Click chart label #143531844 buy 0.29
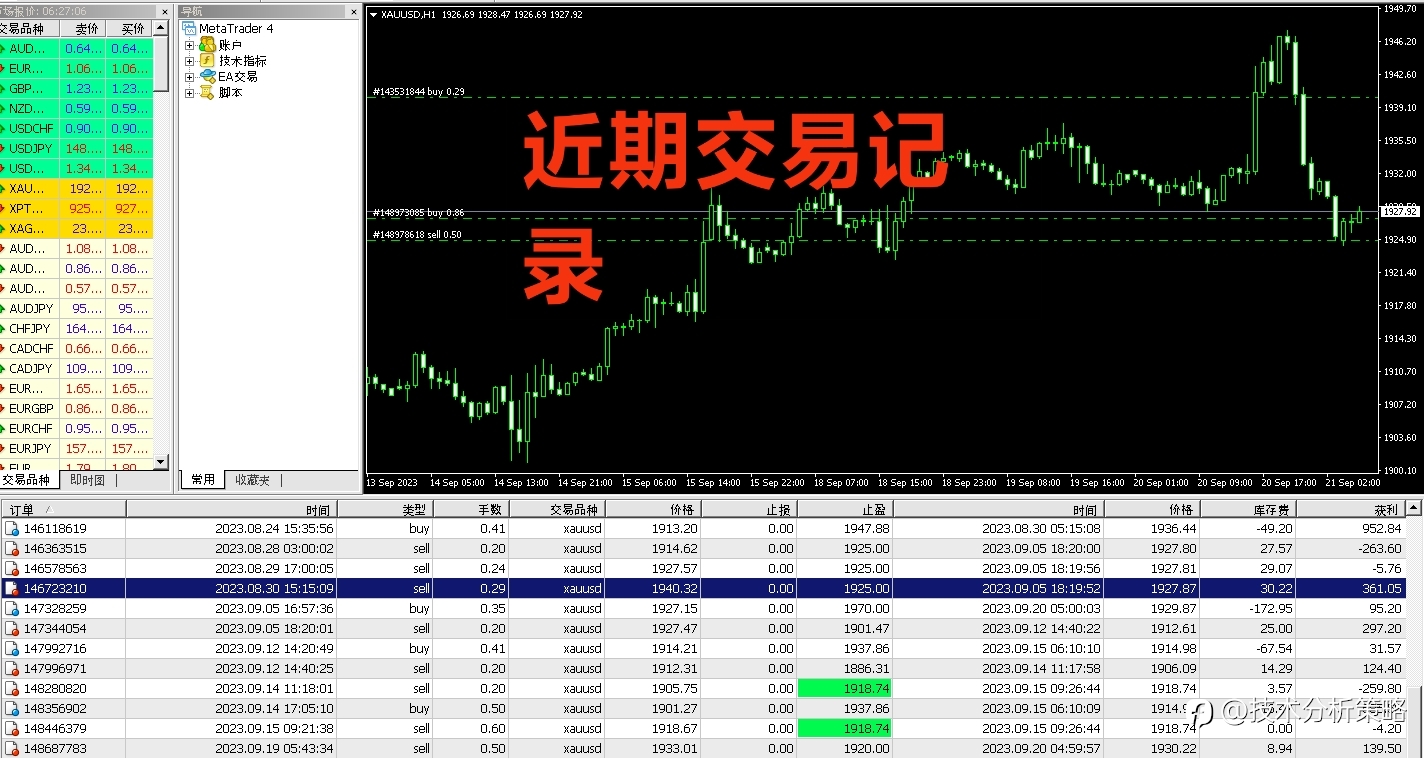This screenshot has height=758, width=1424. (418, 92)
